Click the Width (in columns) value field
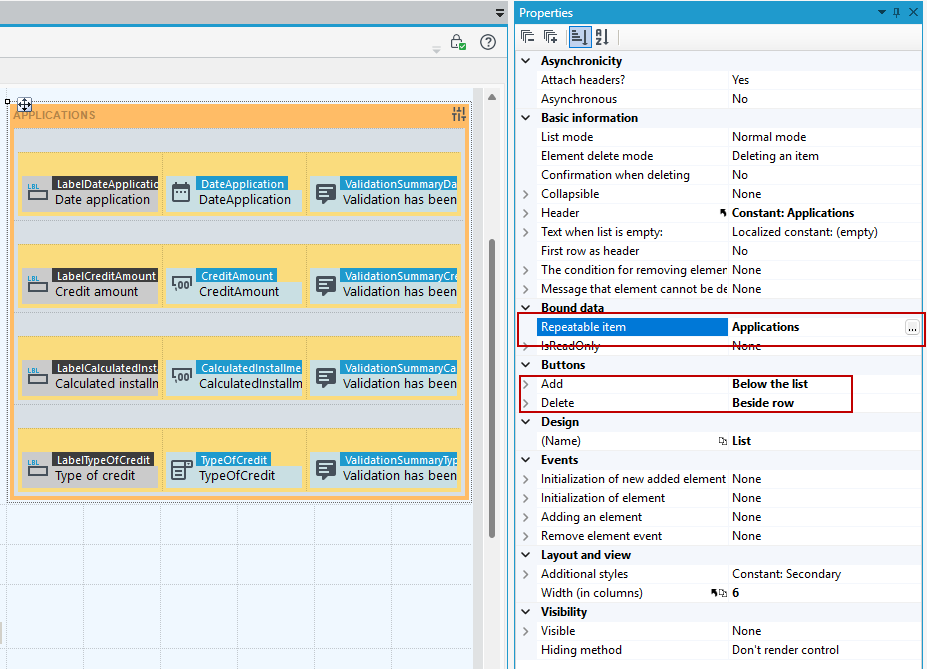The image size is (927, 669). coord(825,593)
